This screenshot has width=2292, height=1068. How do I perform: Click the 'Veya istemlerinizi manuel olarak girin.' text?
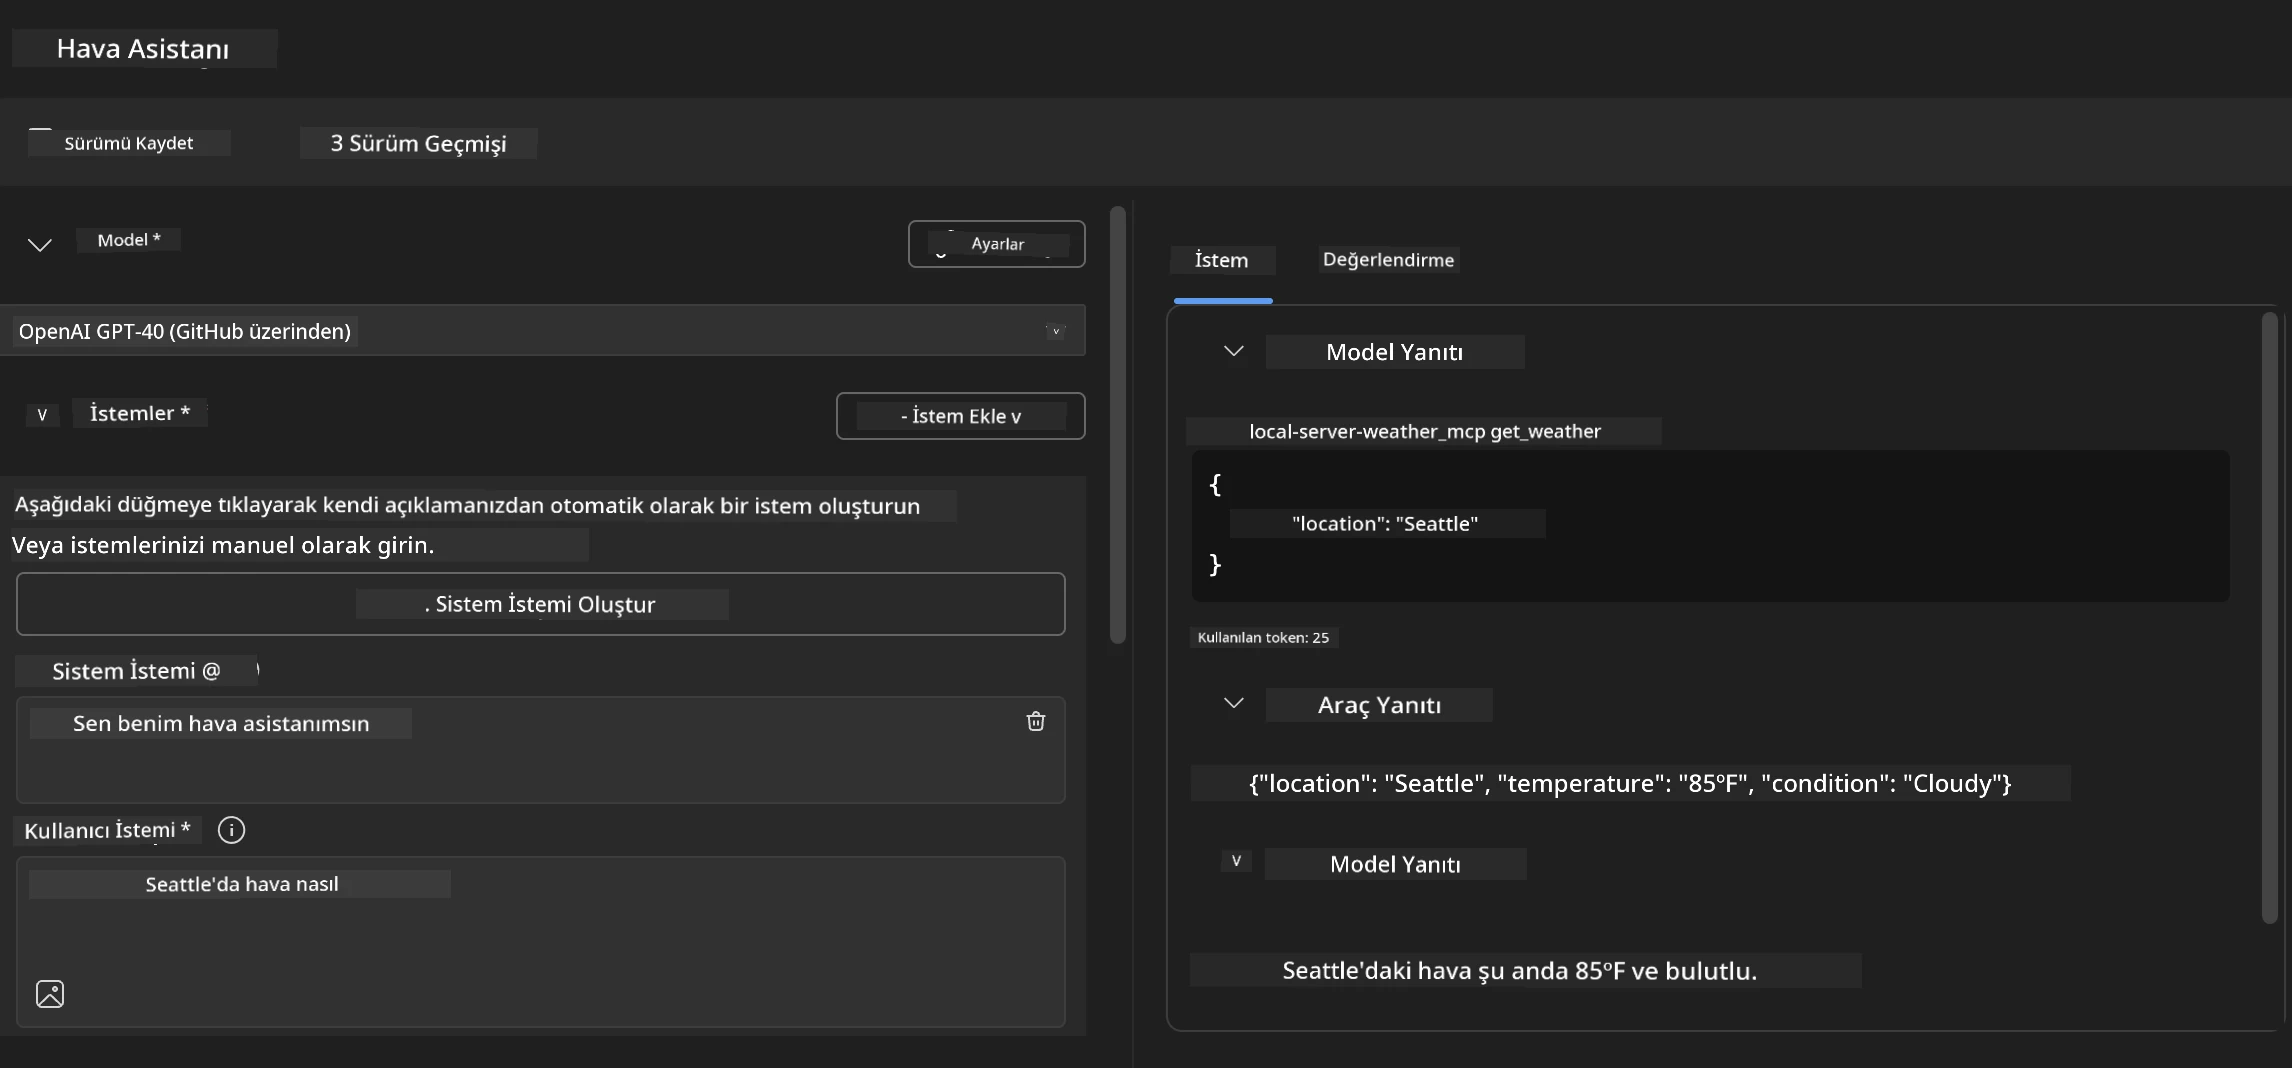coord(223,545)
